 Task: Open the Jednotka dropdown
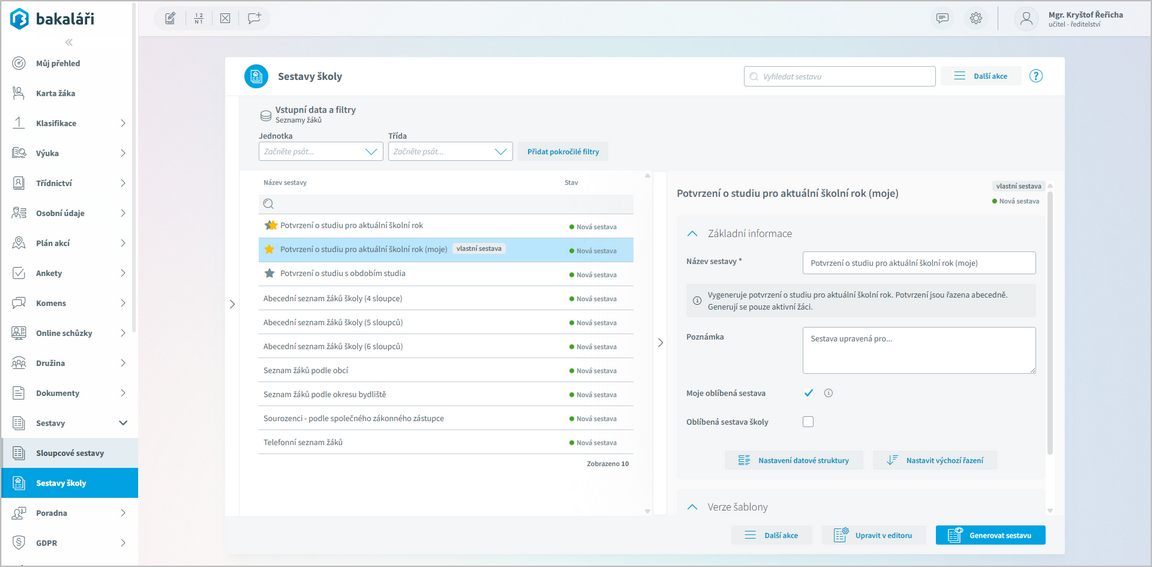(320, 152)
